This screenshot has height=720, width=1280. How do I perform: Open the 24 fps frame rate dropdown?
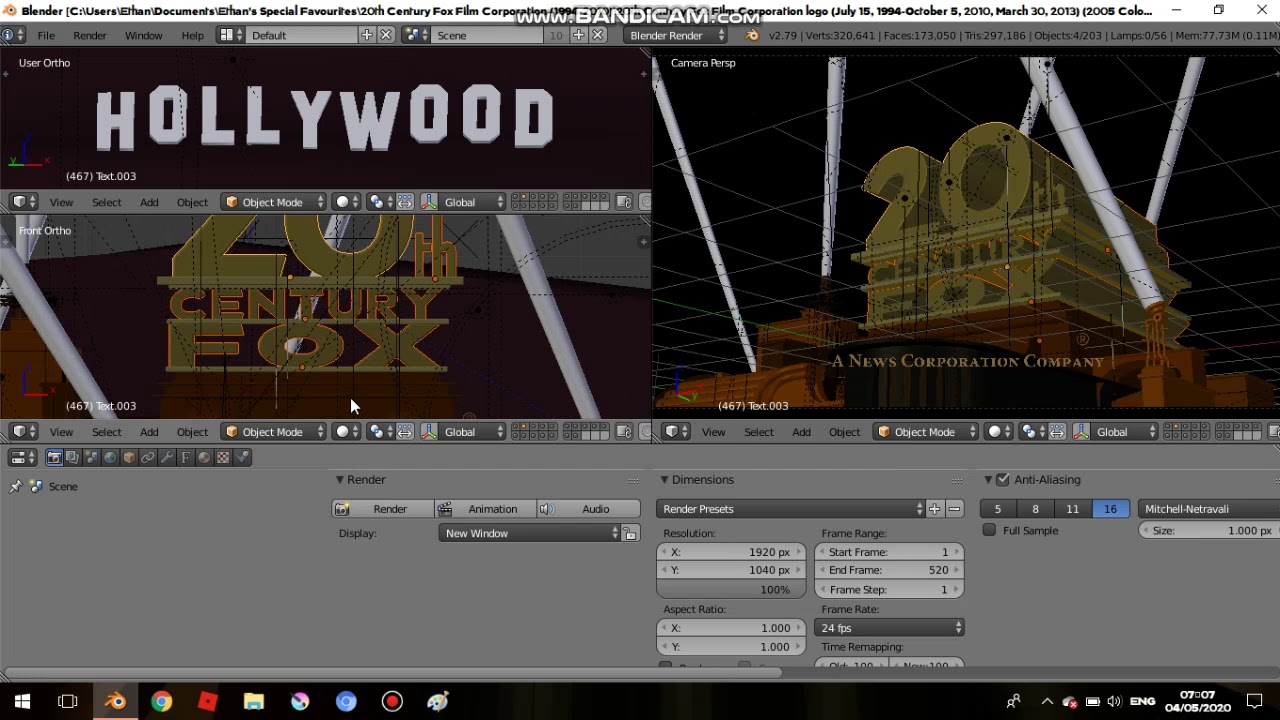[x=890, y=628]
